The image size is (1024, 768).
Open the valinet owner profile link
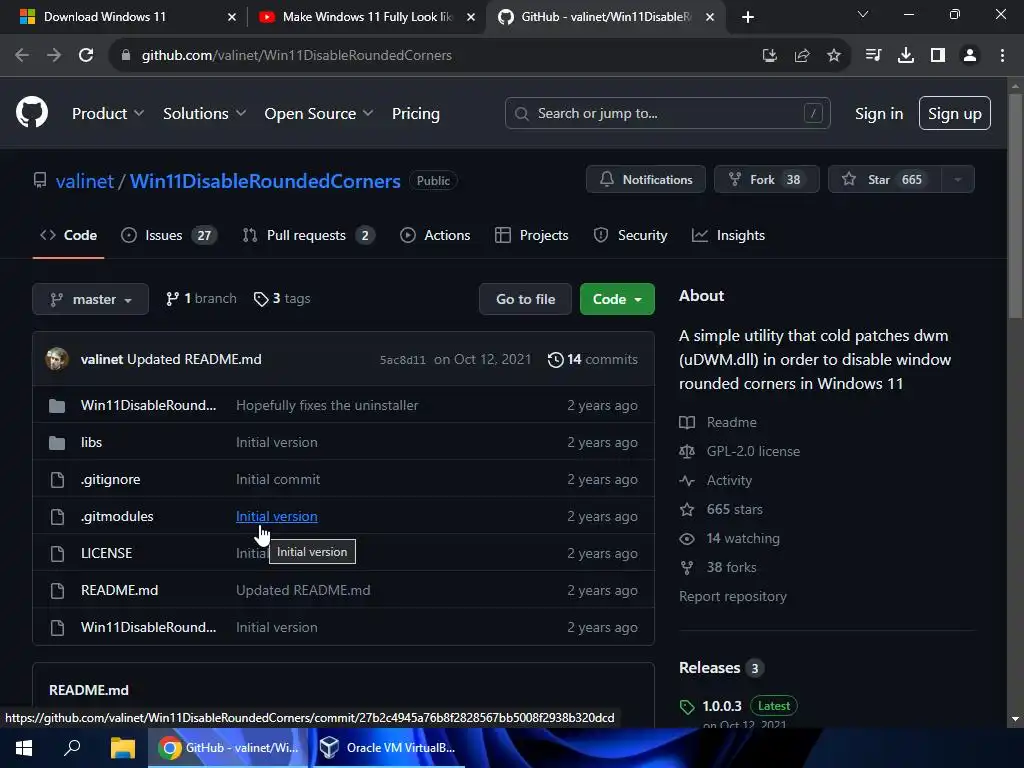pos(85,181)
